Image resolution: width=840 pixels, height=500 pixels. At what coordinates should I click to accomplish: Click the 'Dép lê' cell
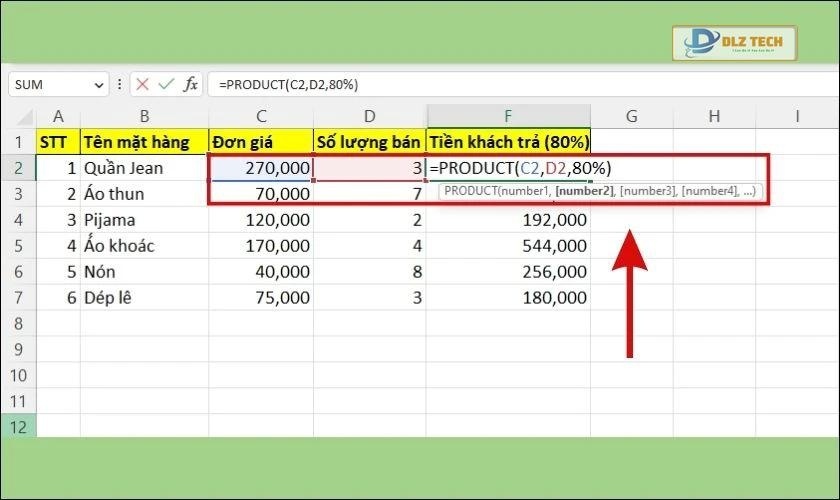144,297
